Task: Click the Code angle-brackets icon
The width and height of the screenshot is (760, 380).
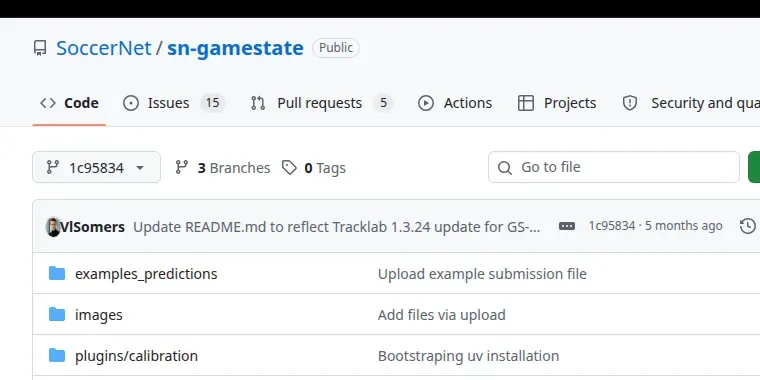Action: [x=48, y=103]
